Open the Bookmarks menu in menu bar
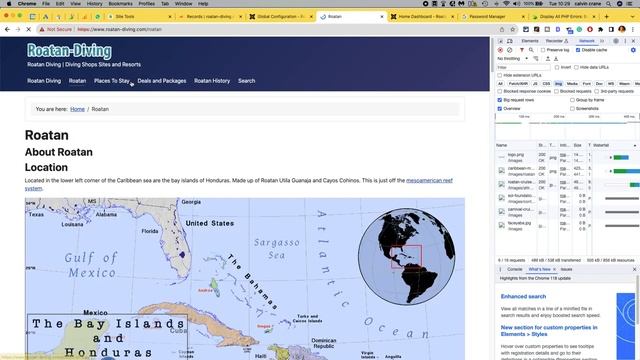Screen dimensions: 640x360 (120, 4)
